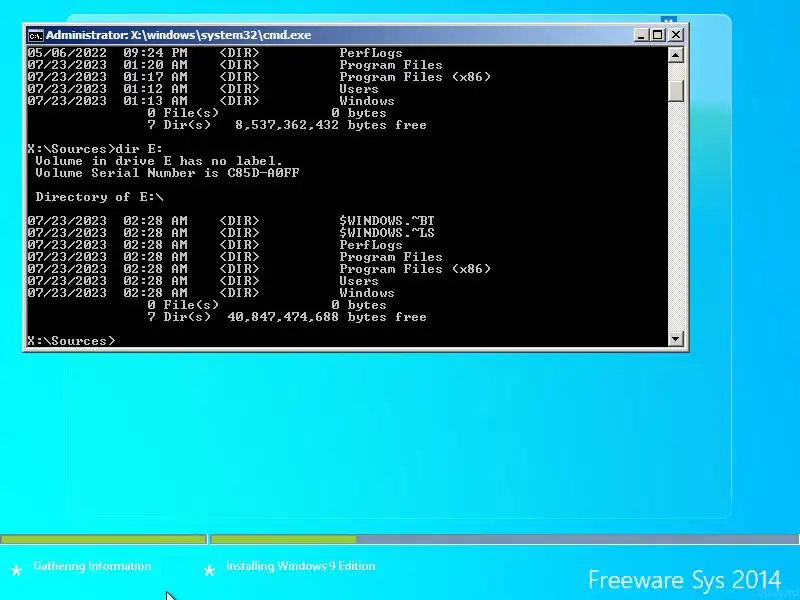Click '40,847,474,688 bytes free' text

pos(327,317)
